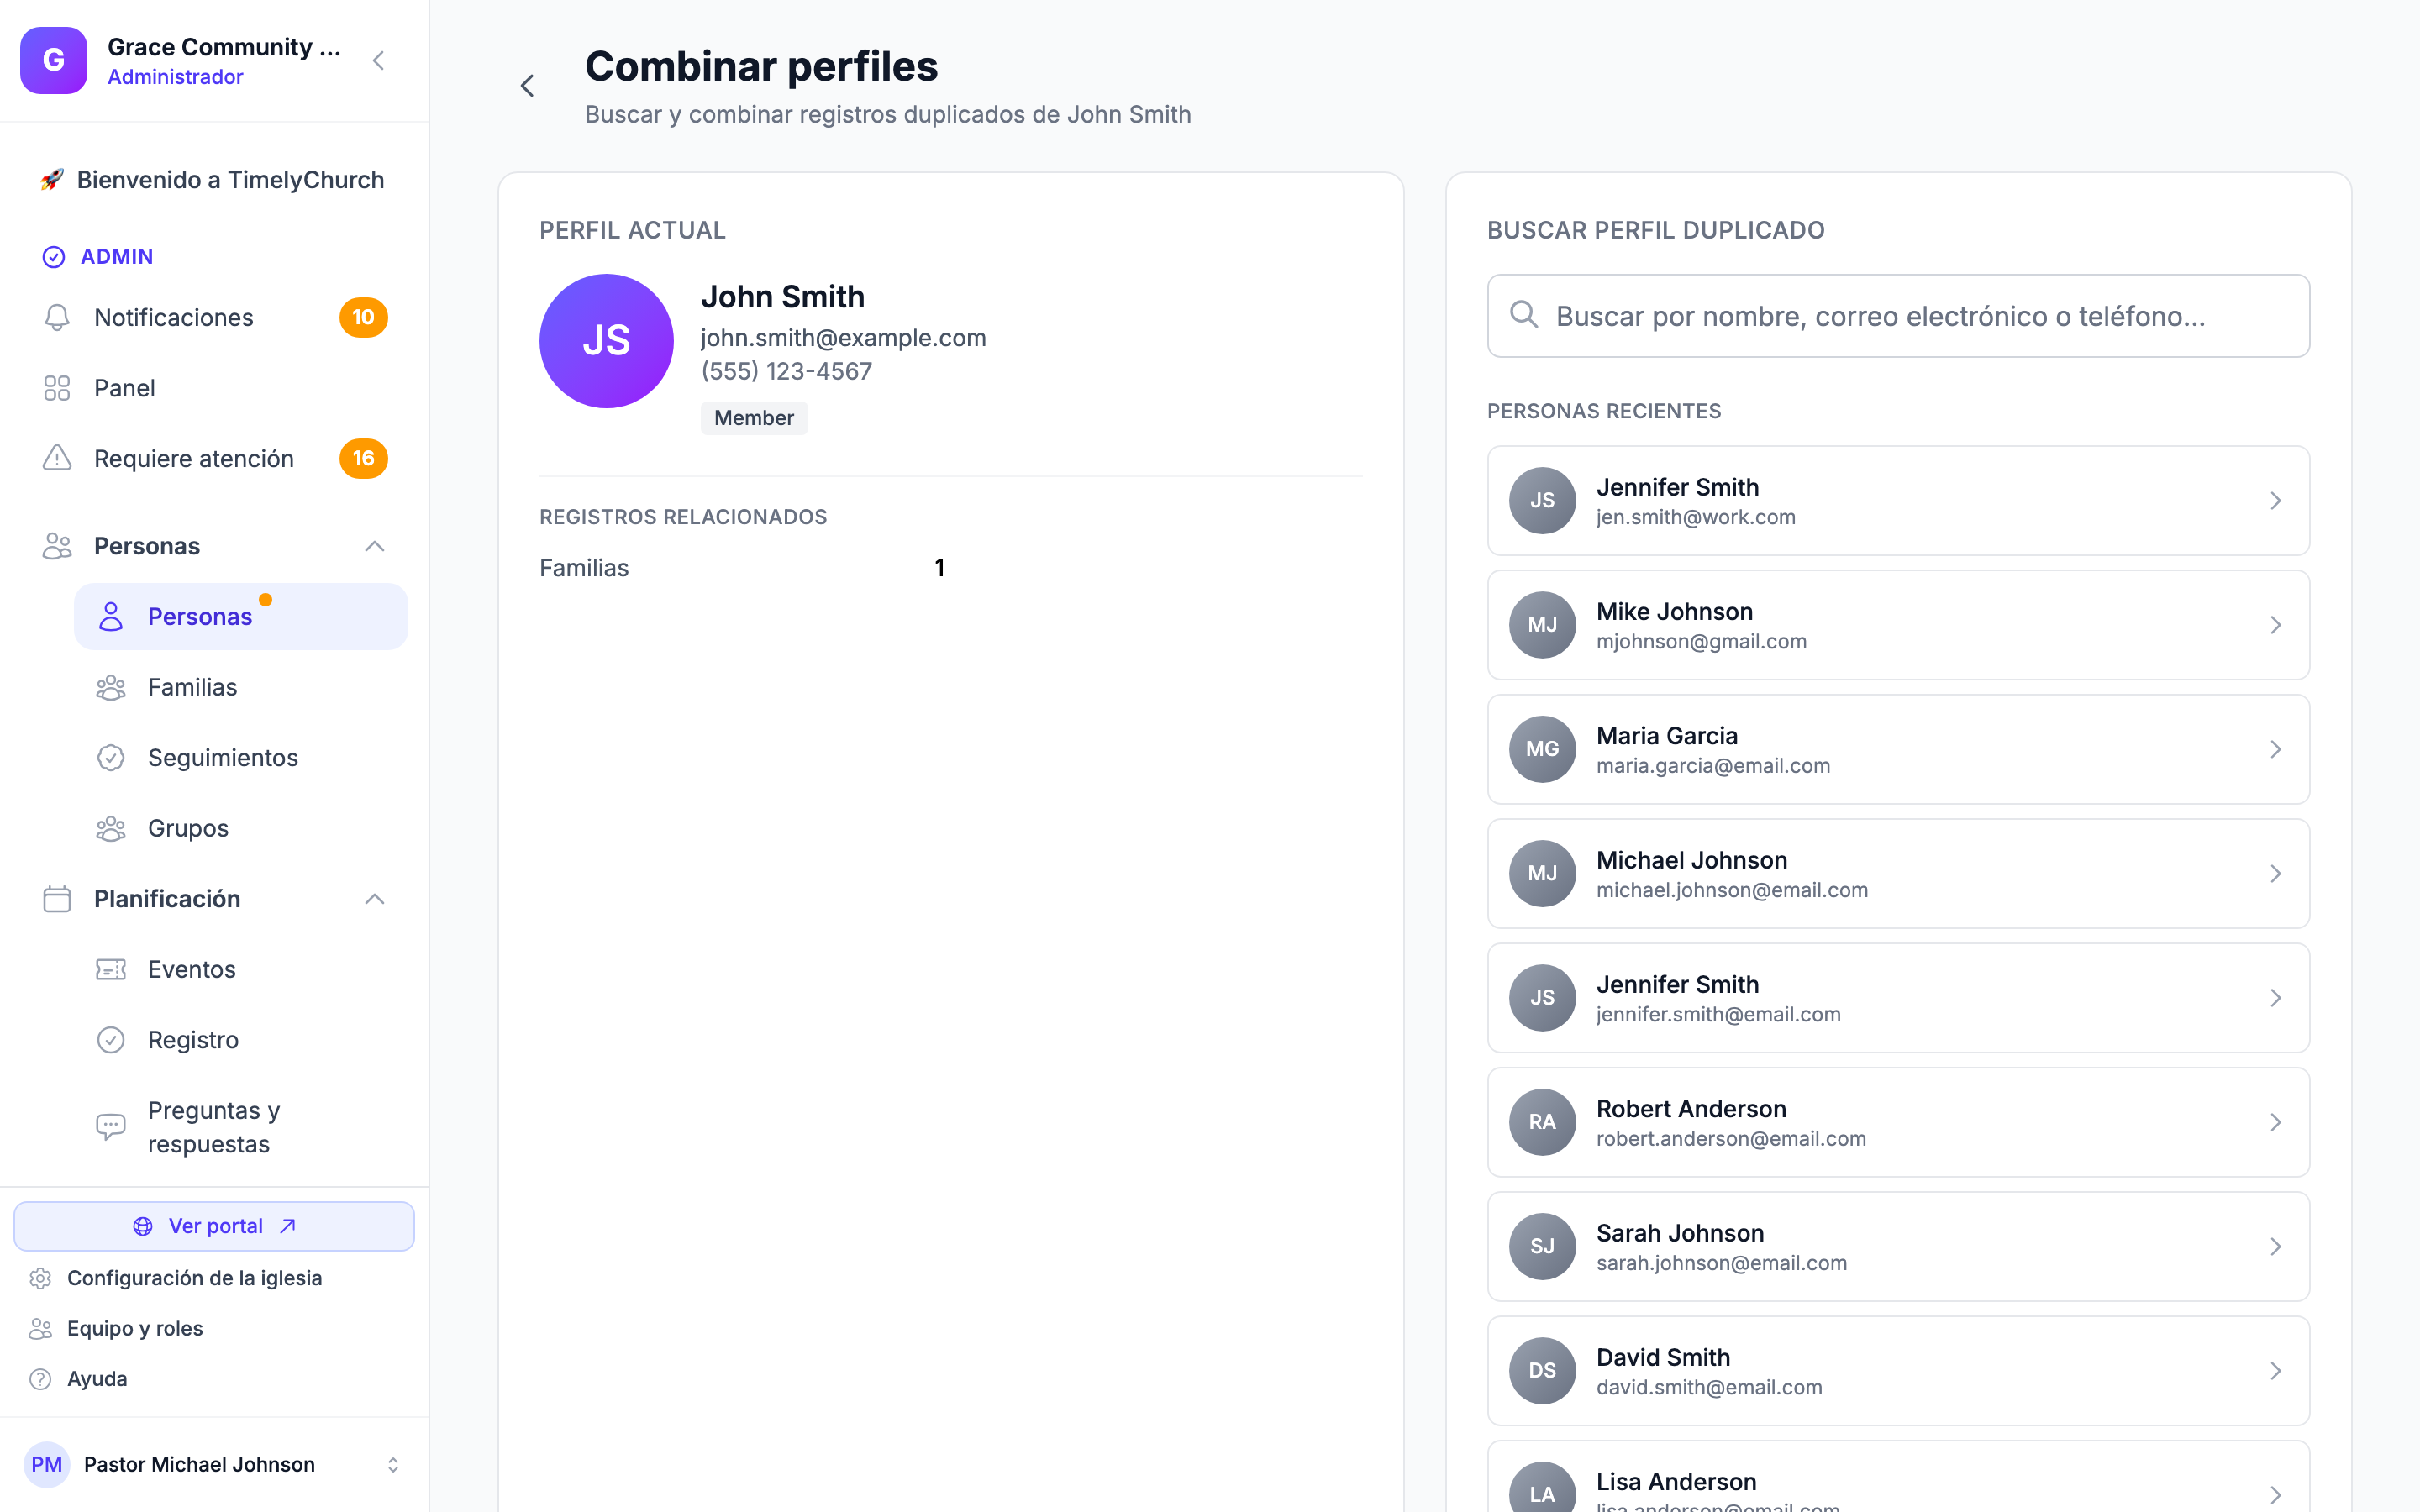Click the Notificaciones bell icon
This screenshot has height=1512, width=2420.
click(57, 317)
